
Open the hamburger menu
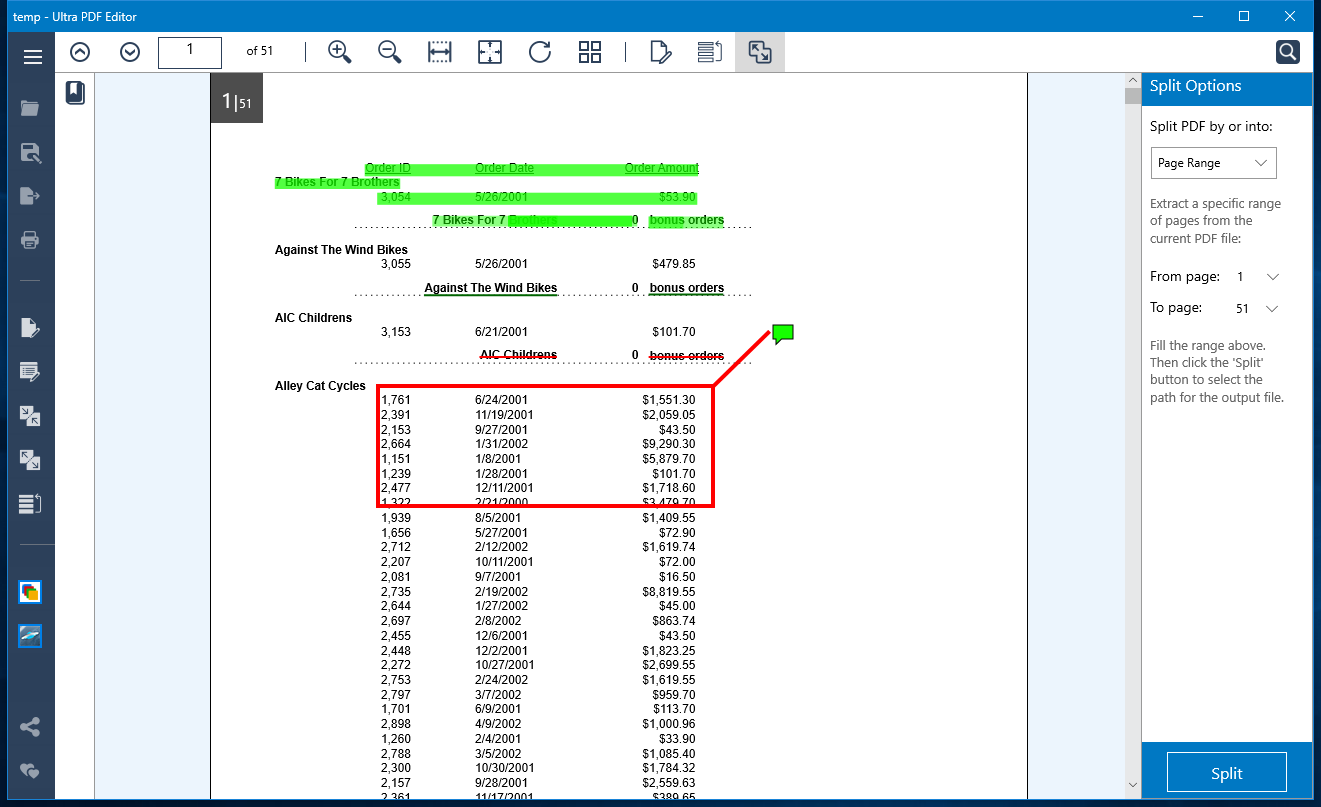point(33,57)
